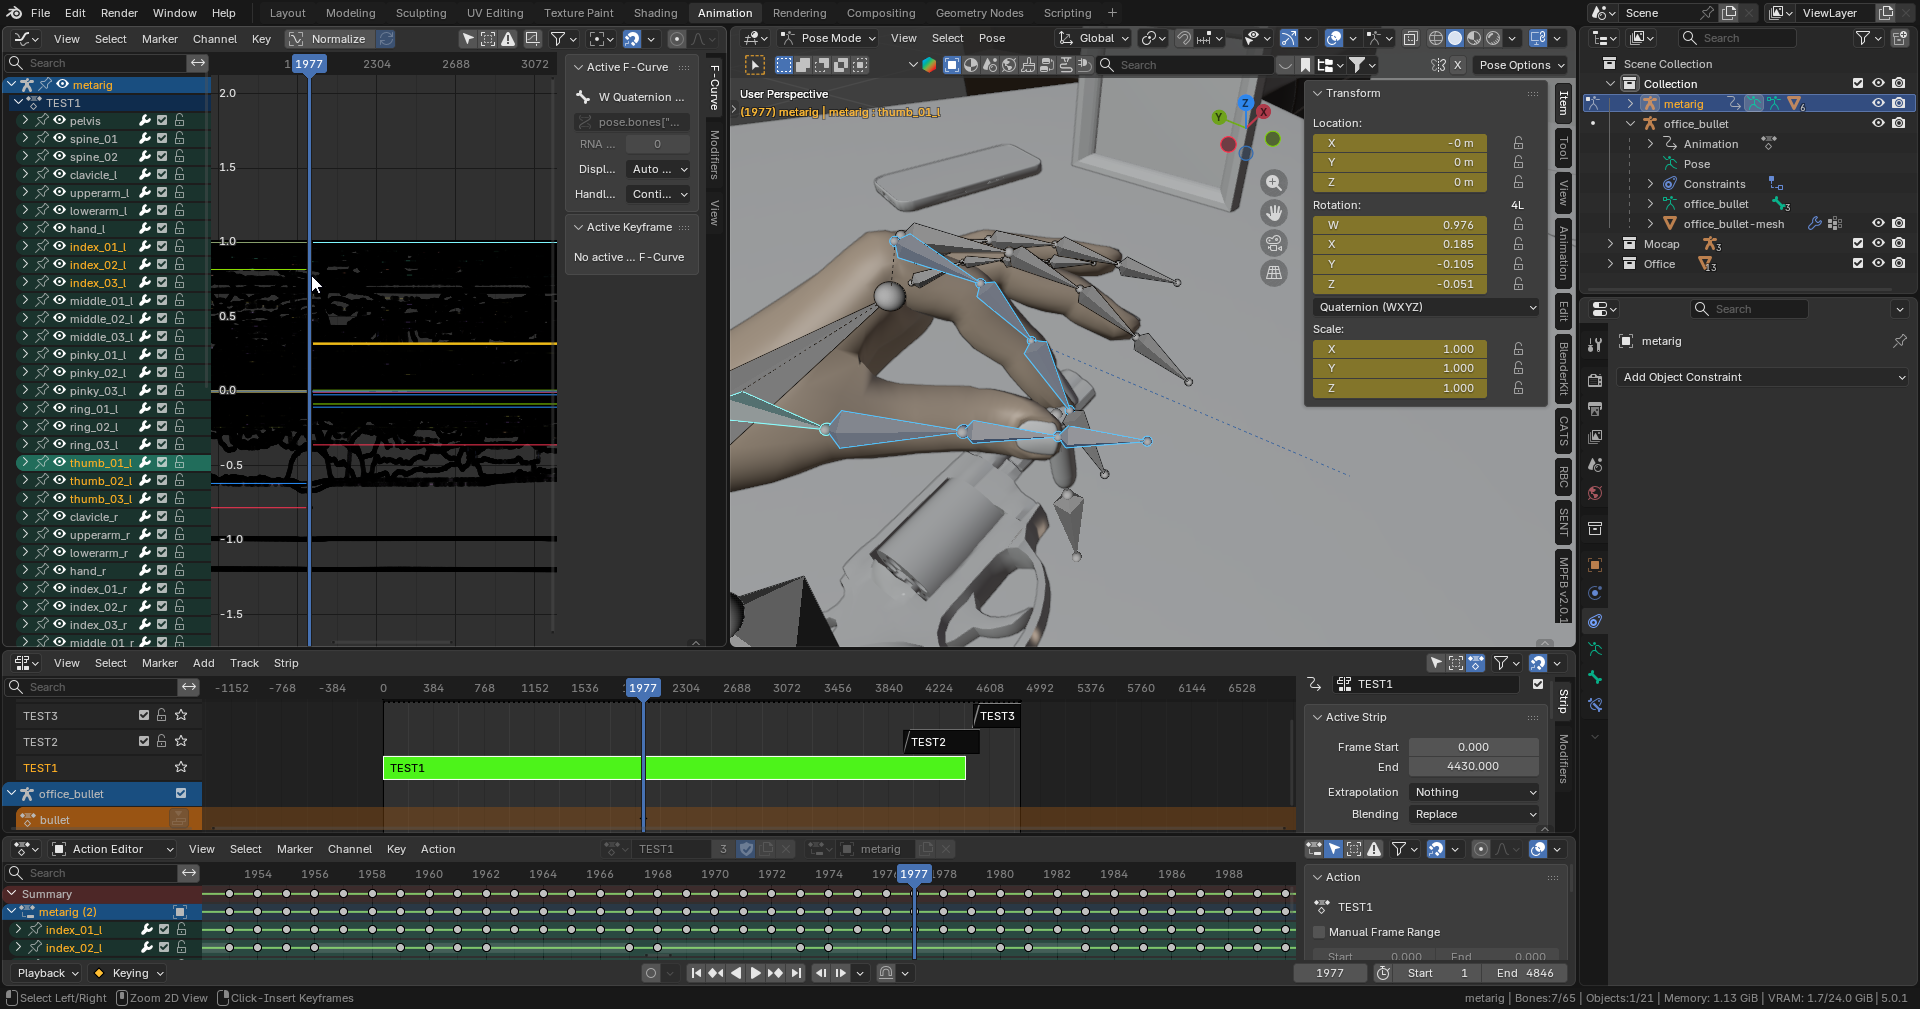This screenshot has width=1920, height=1009.
Task: Toggle Normalize in Graph Editor header
Action: click(329, 39)
